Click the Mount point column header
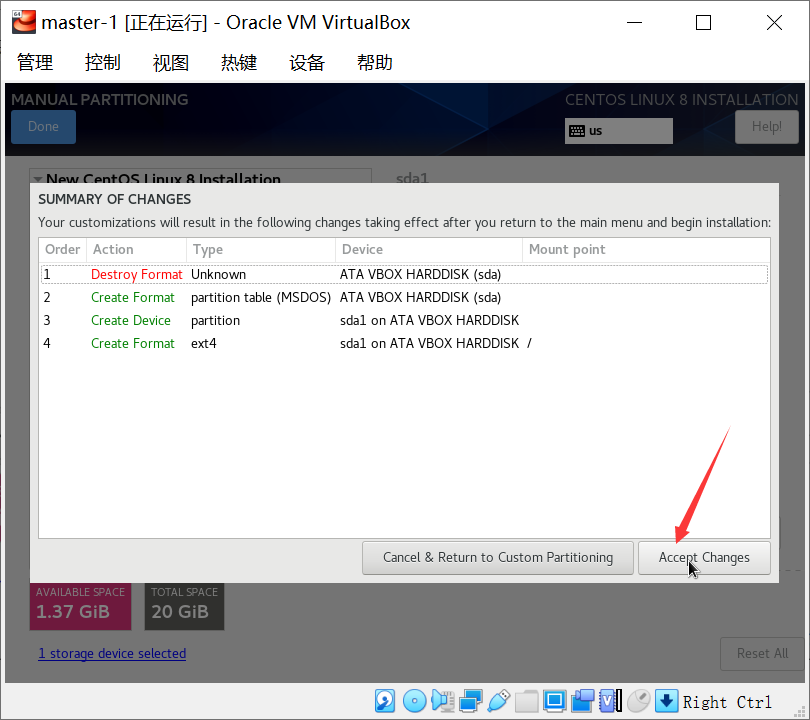 [x=646, y=249]
